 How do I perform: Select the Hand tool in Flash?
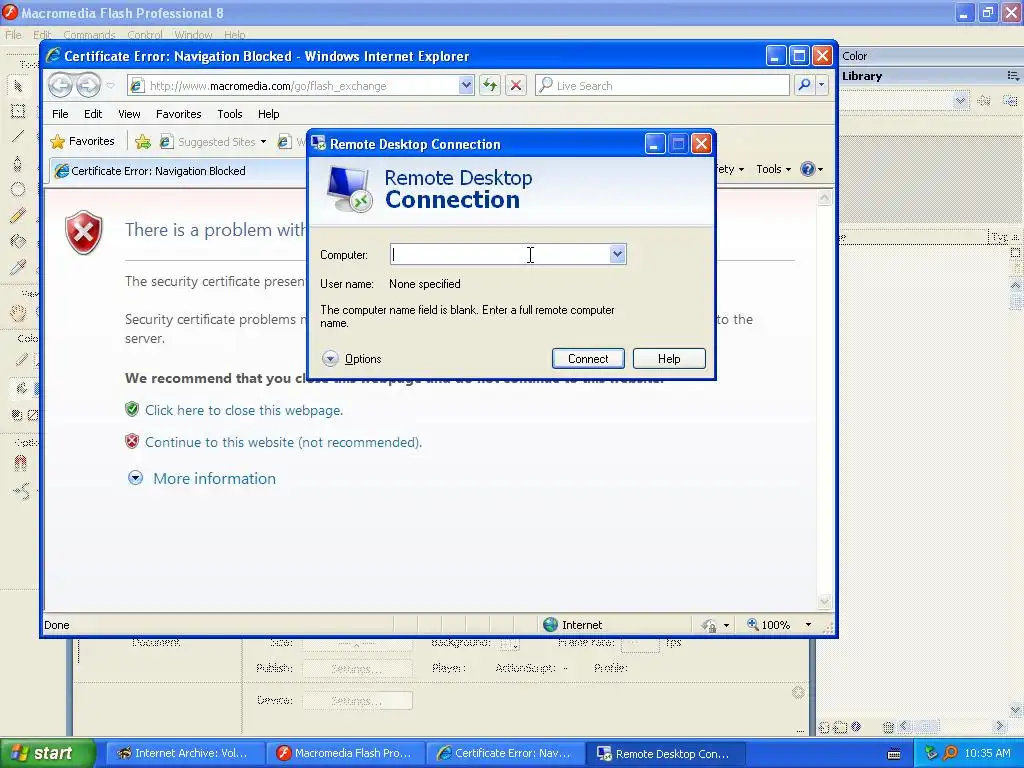[18, 313]
